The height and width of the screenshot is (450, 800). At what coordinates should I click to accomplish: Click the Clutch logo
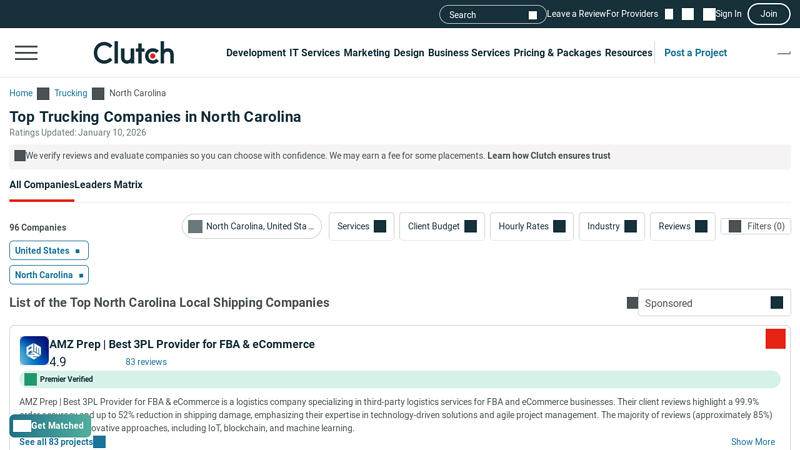[x=134, y=53]
